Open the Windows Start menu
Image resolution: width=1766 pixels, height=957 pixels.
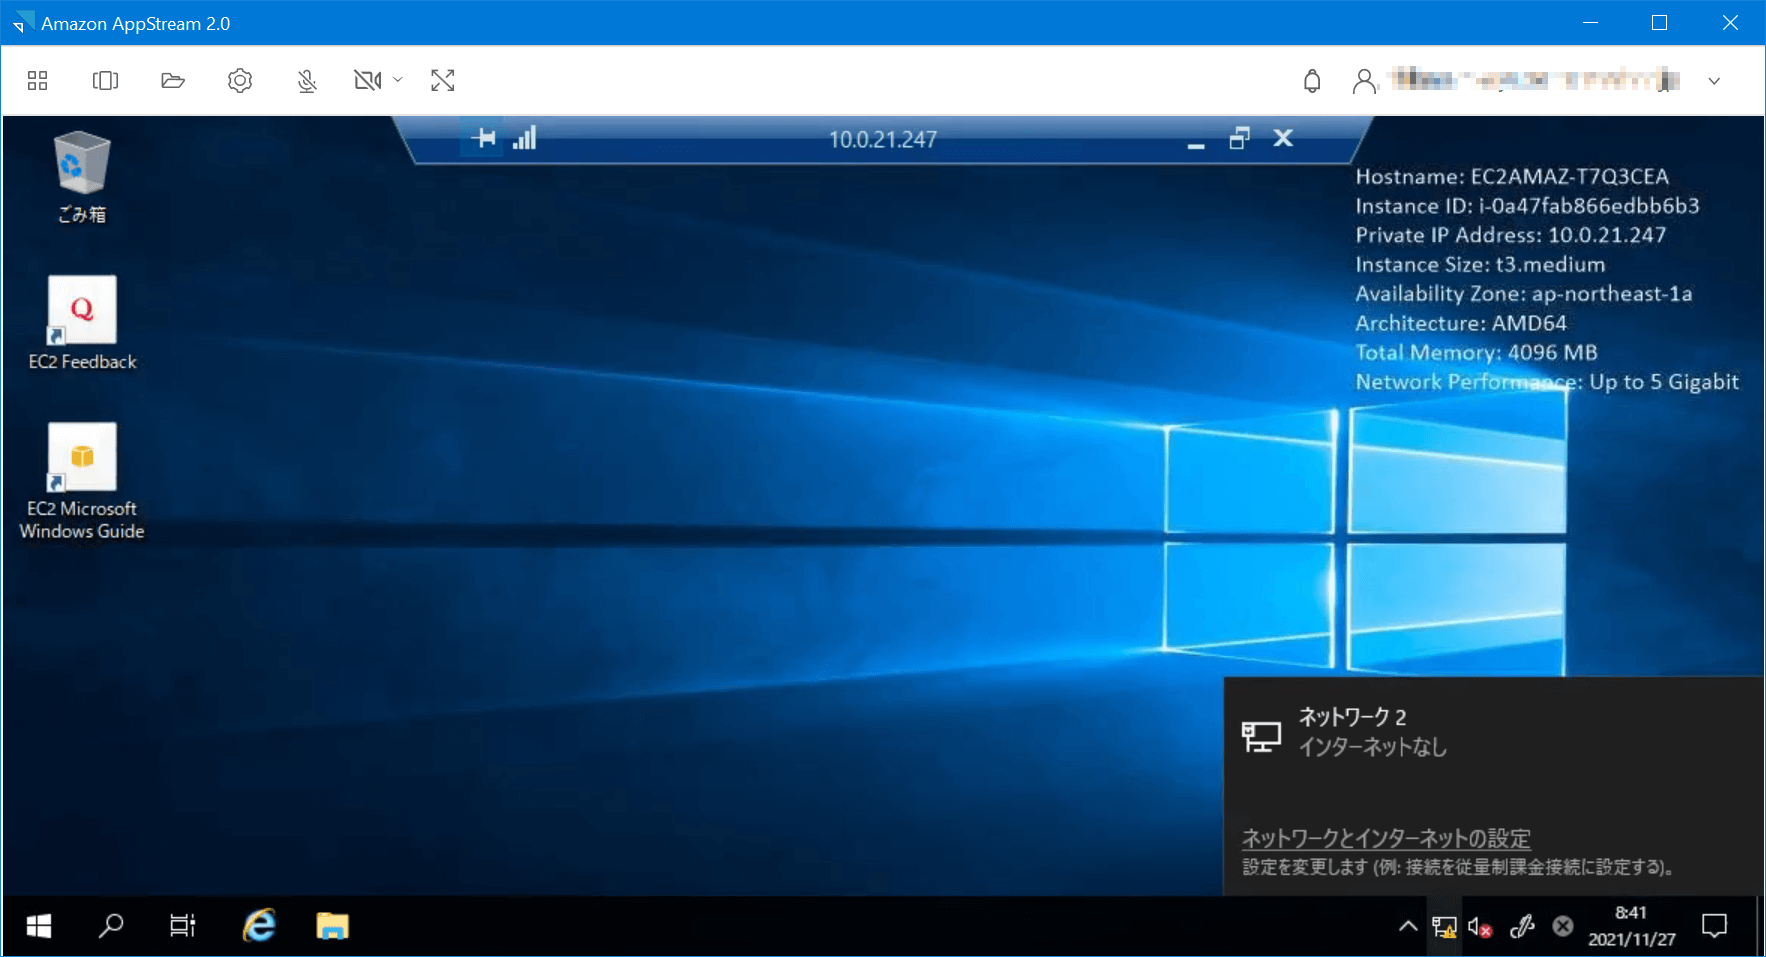tap(38, 925)
